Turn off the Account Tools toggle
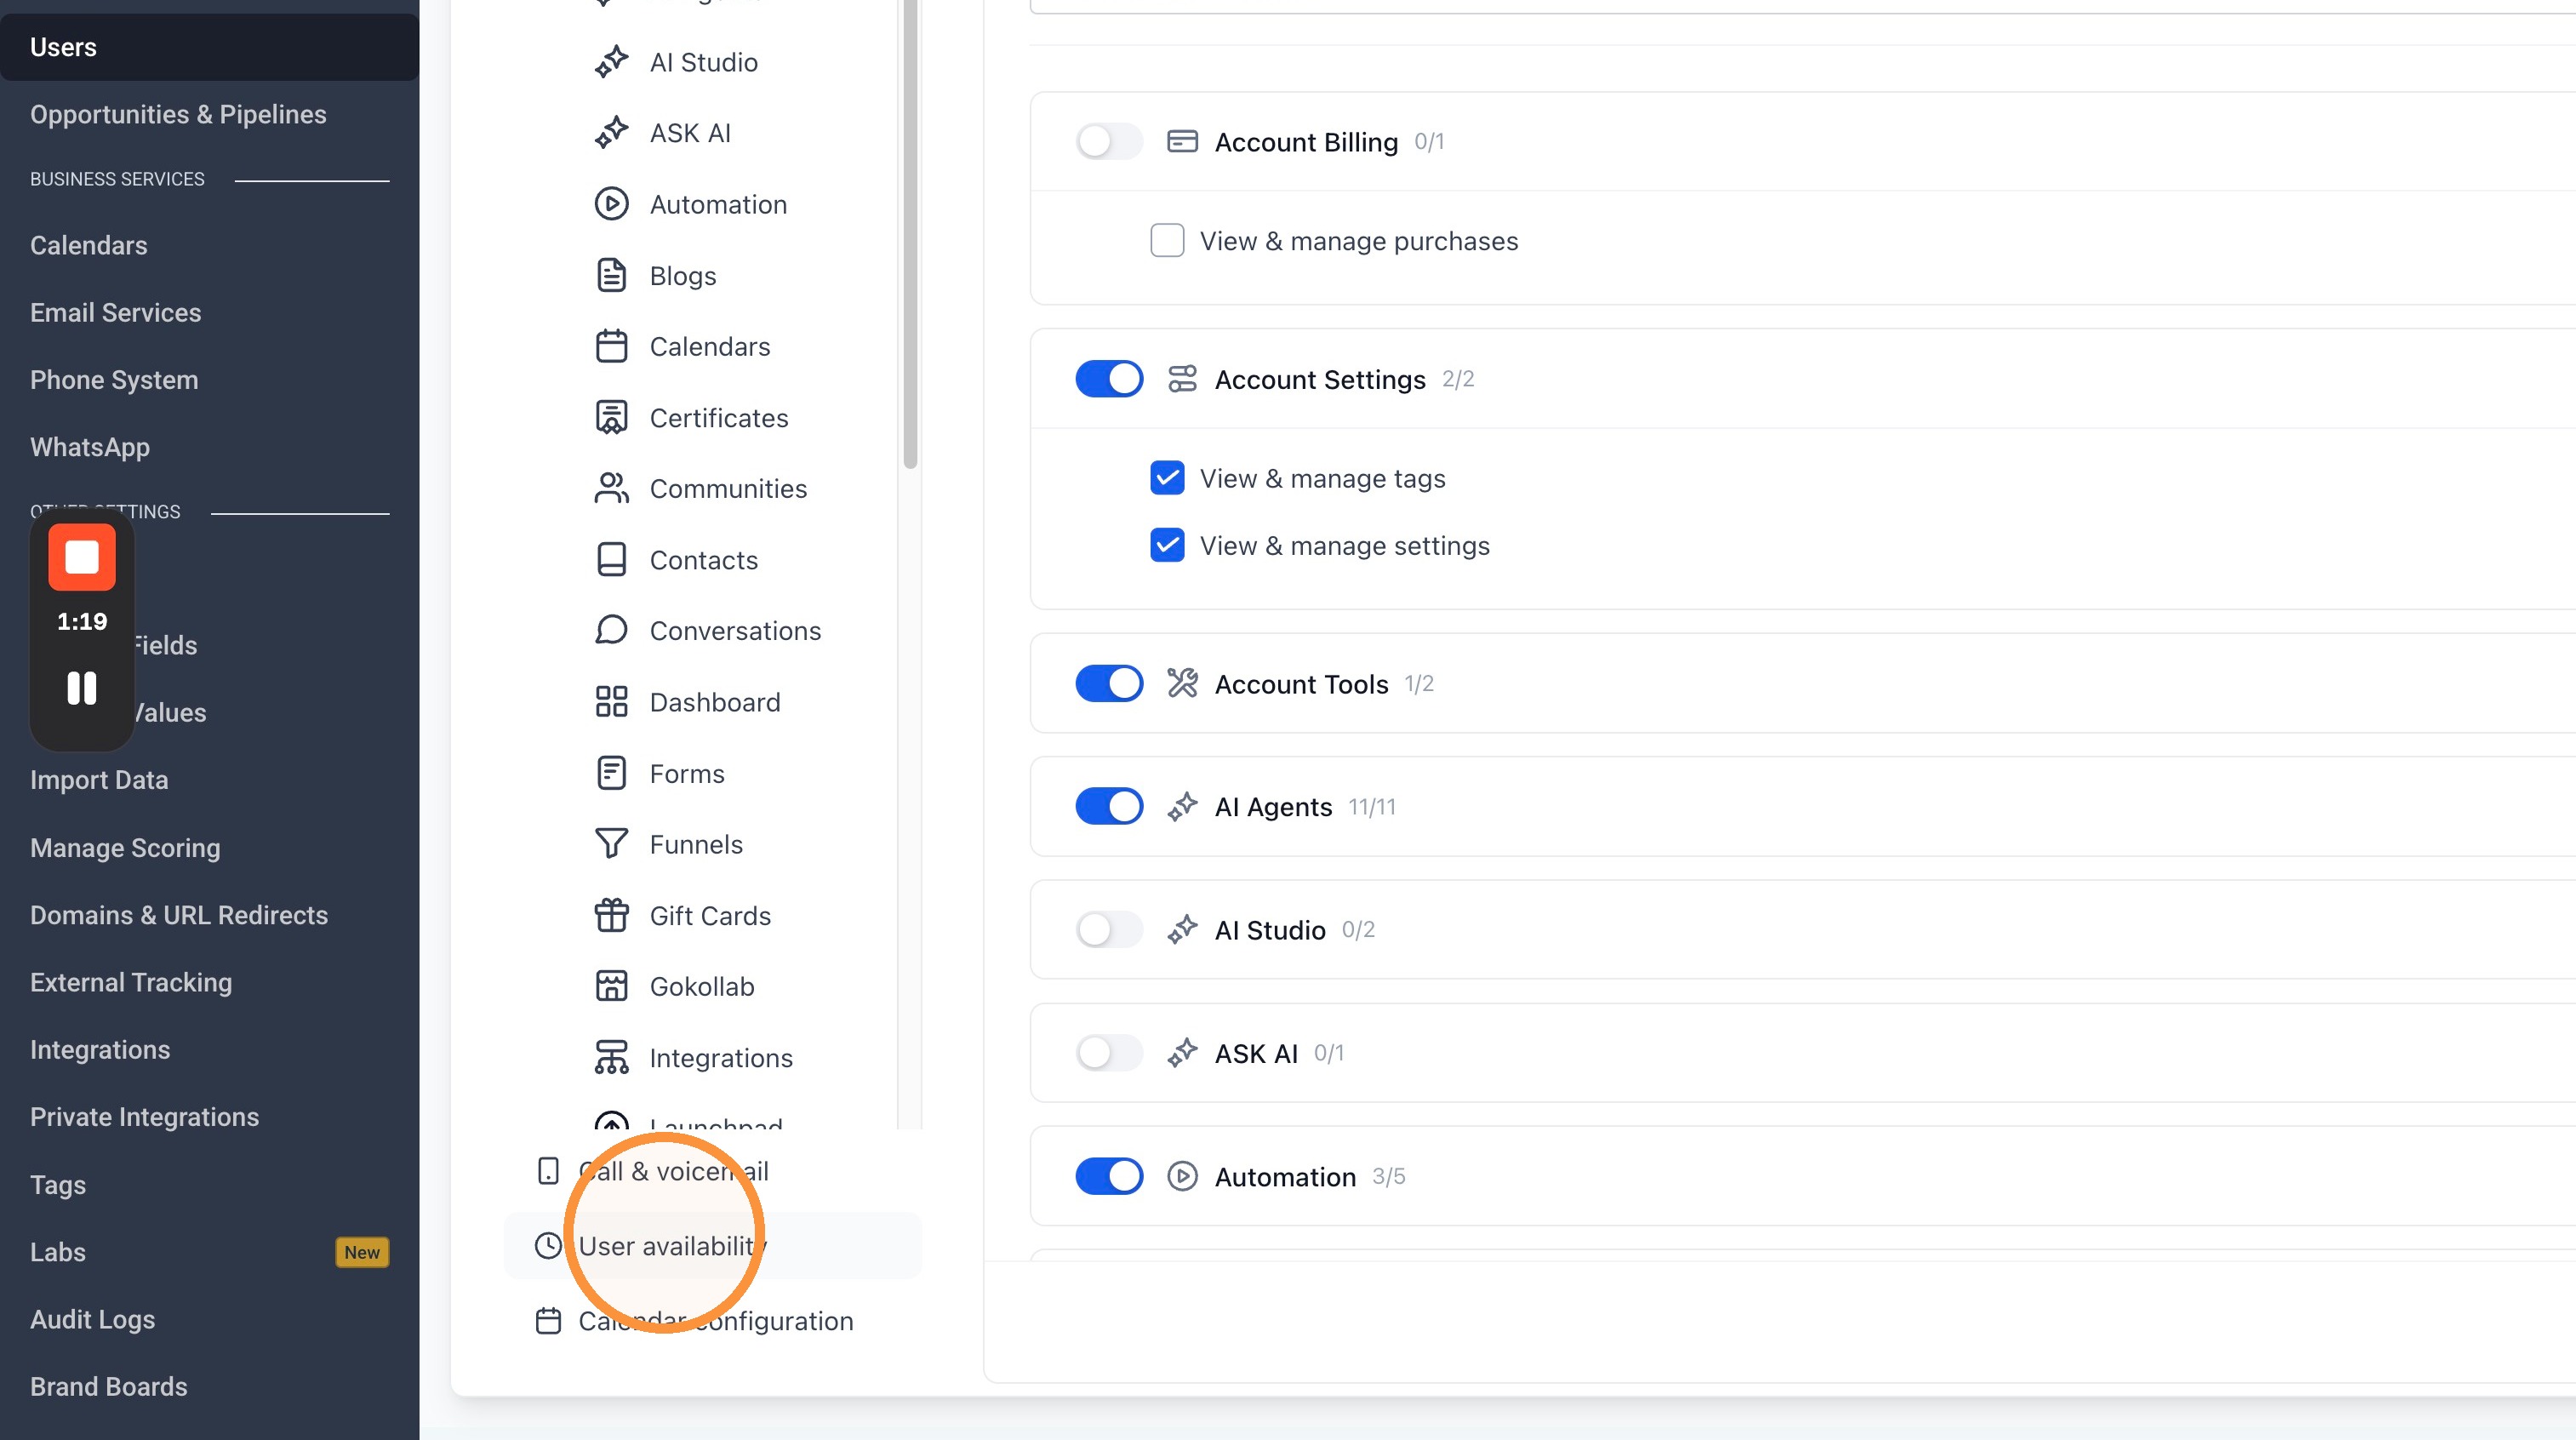Image resolution: width=2576 pixels, height=1440 pixels. tap(1108, 684)
